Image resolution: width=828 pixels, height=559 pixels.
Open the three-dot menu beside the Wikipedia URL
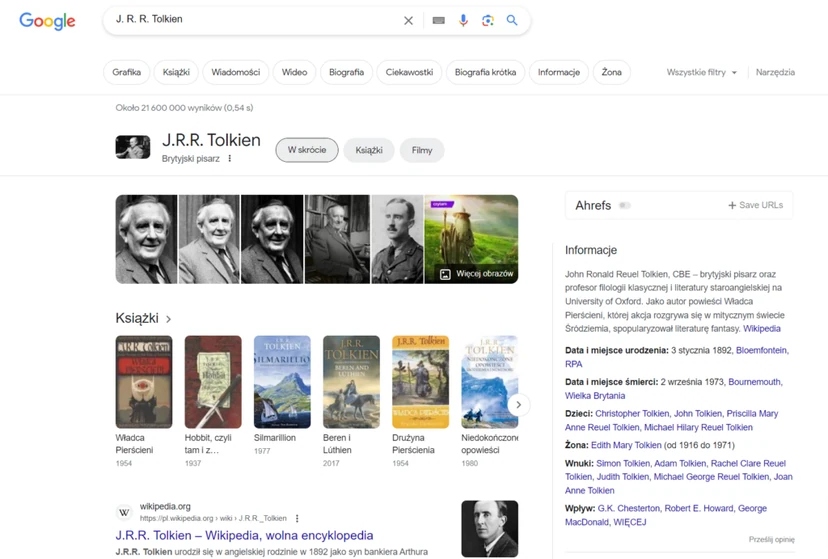pyautogui.click(x=297, y=518)
